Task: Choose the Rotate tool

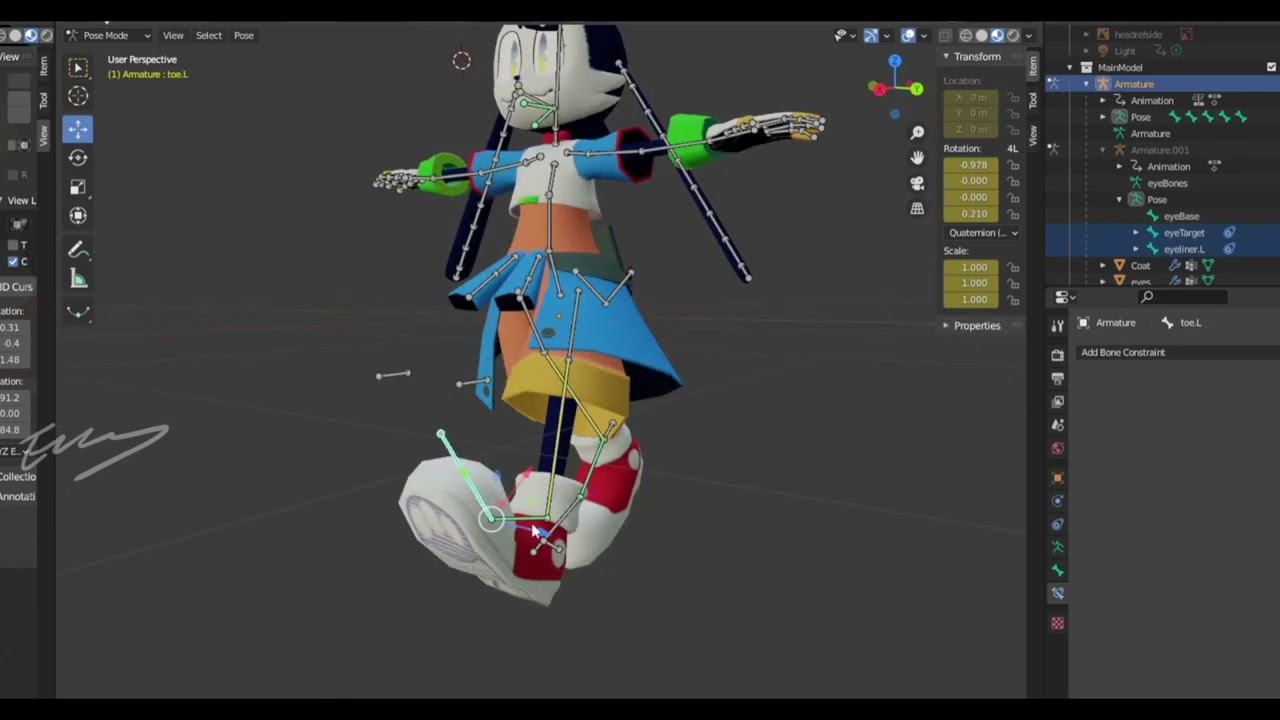Action: pyautogui.click(x=78, y=157)
